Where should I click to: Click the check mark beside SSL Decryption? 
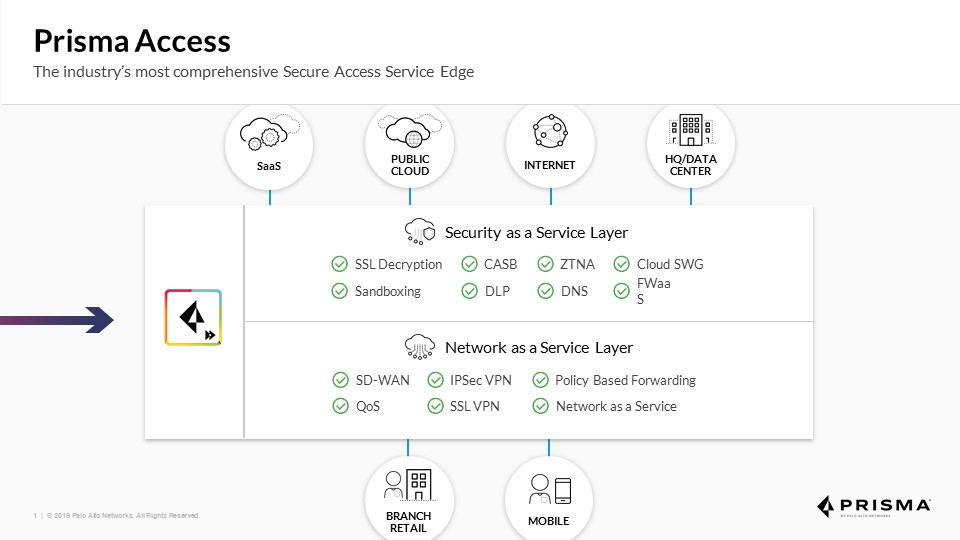coord(339,264)
